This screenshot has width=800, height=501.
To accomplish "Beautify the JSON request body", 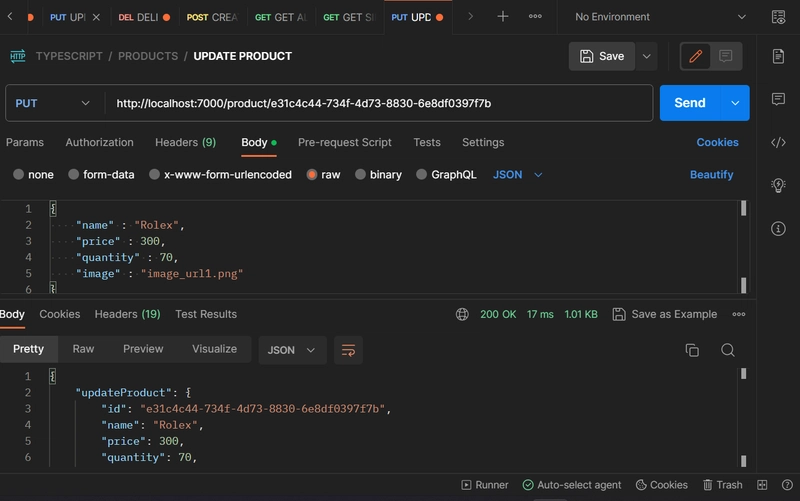I will [711, 174].
